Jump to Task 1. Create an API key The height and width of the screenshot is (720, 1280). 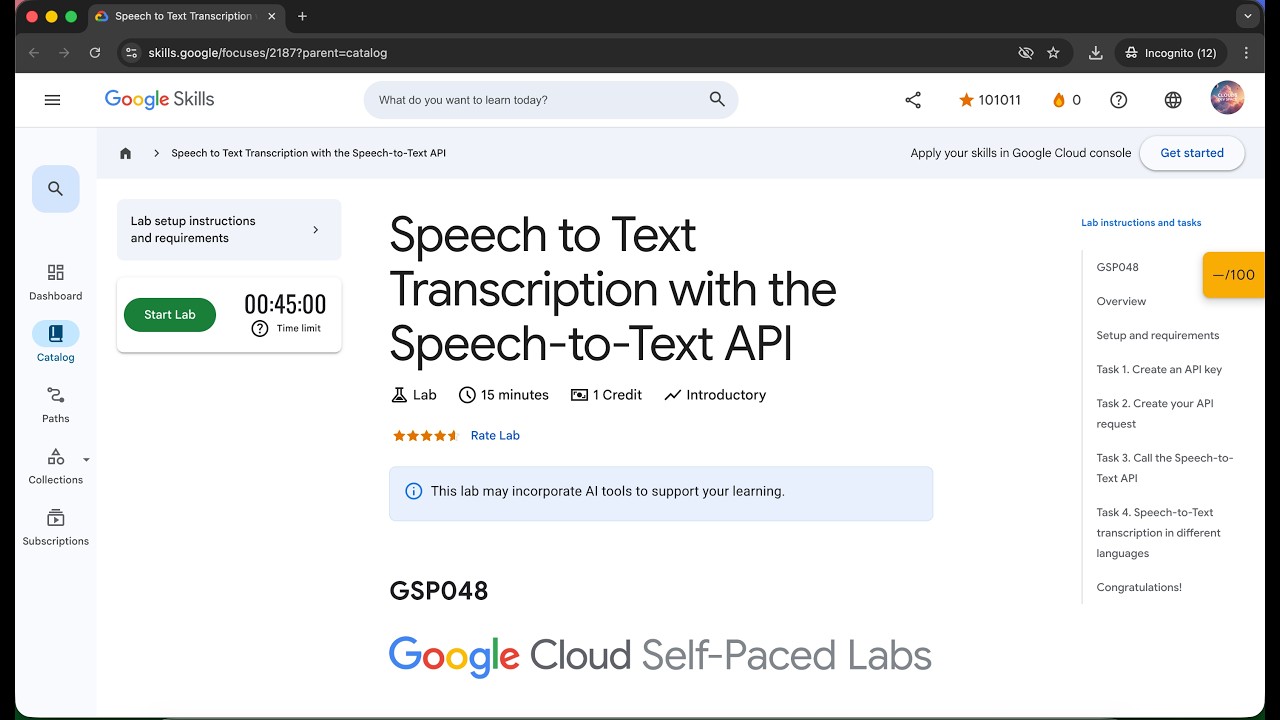pyautogui.click(x=1159, y=369)
